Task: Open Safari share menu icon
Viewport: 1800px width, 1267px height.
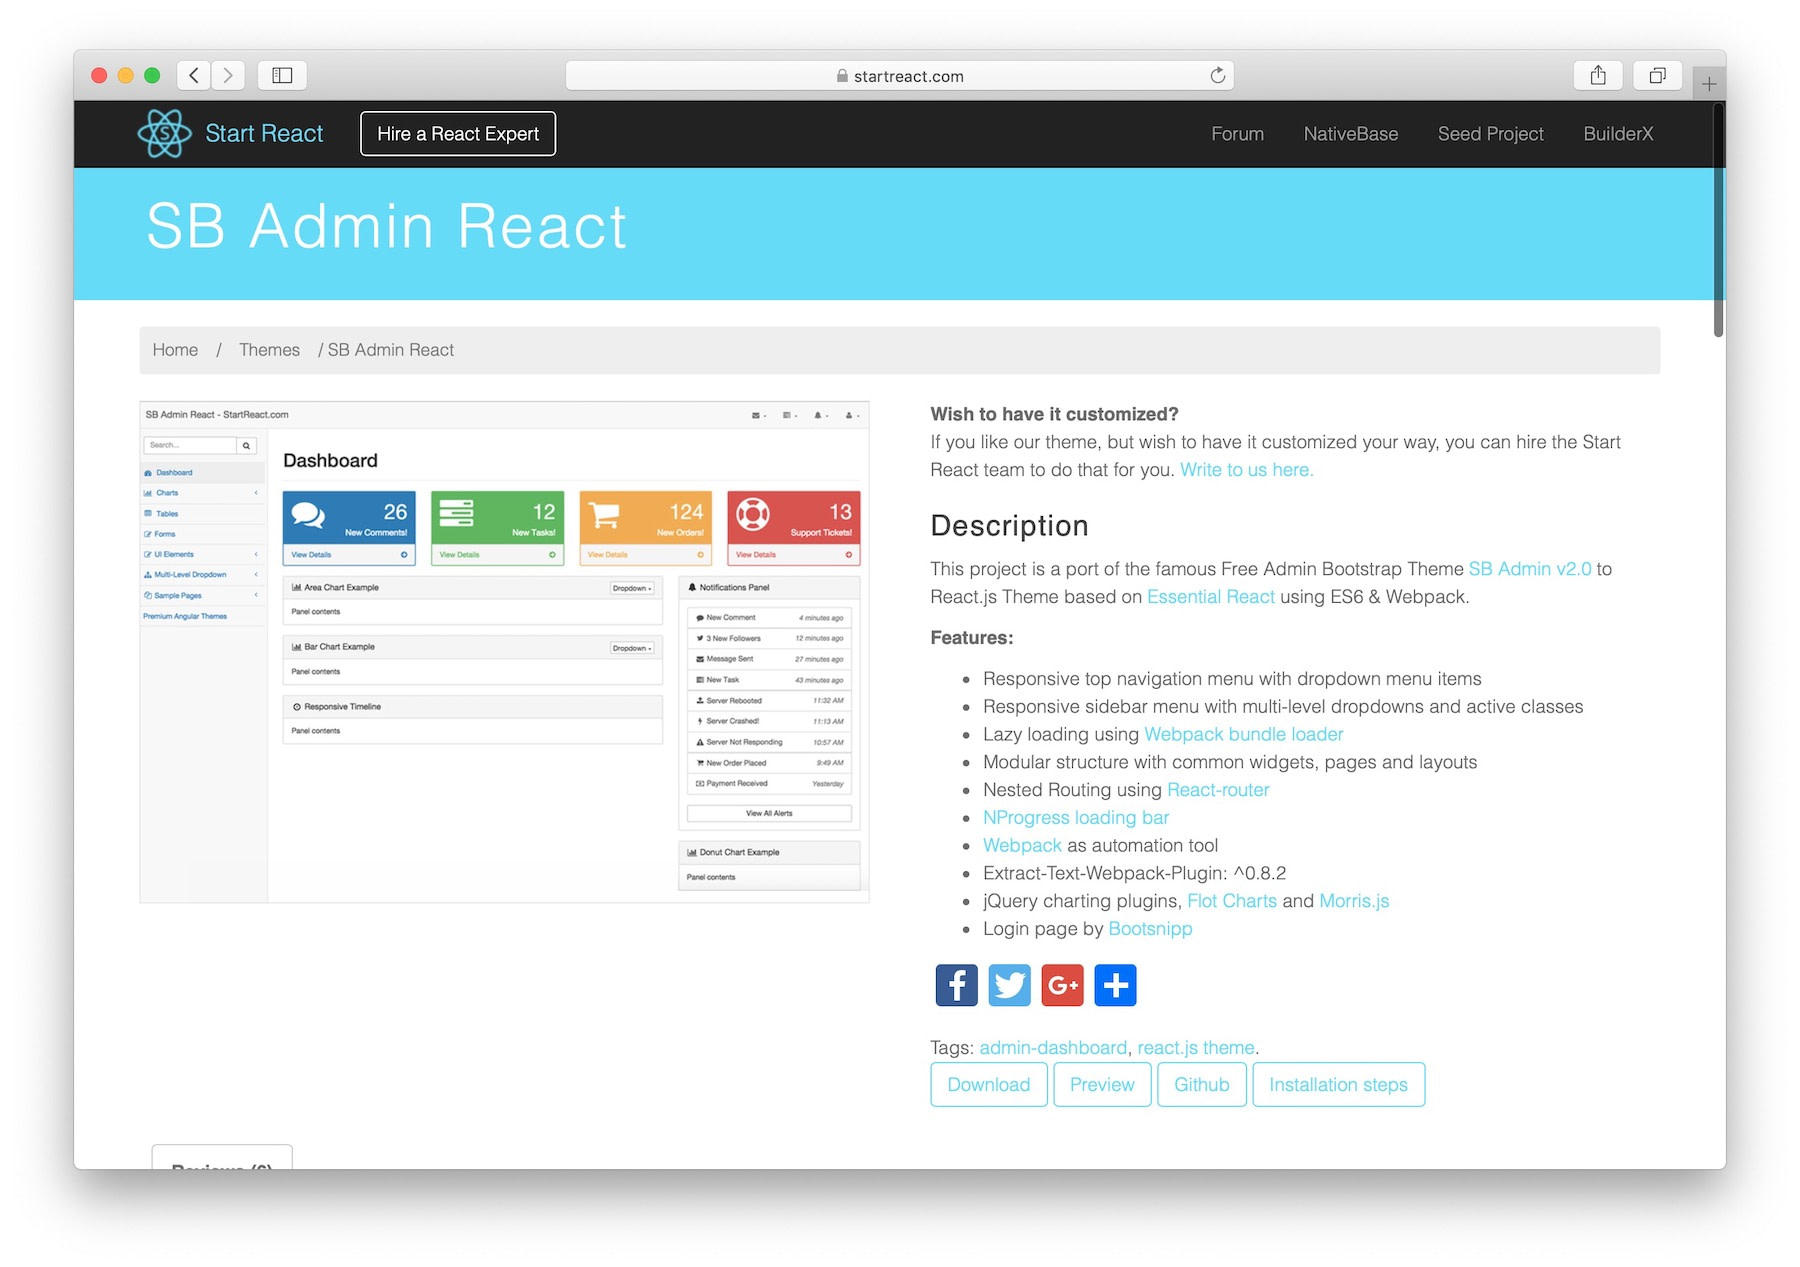Action: click(1598, 75)
